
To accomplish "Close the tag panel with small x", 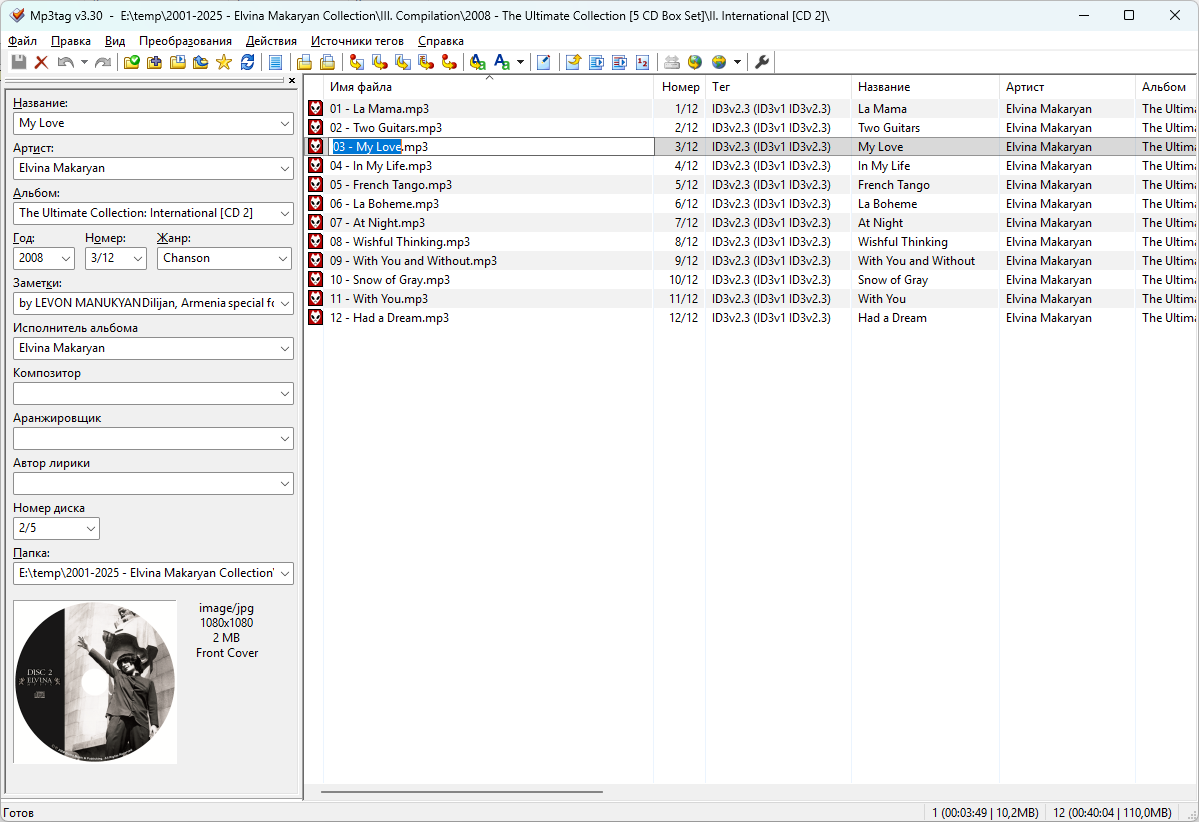I will (x=292, y=80).
